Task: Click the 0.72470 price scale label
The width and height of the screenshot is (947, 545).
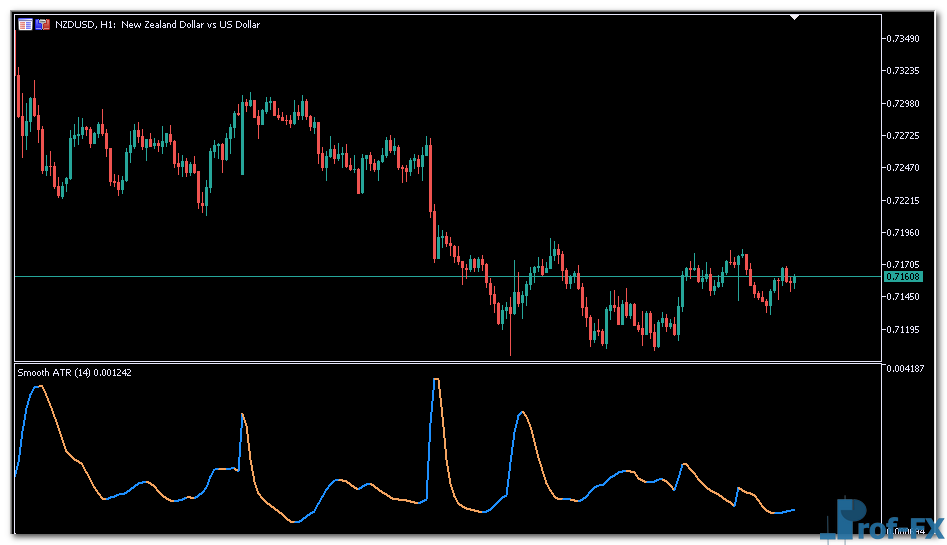Action: click(x=904, y=167)
